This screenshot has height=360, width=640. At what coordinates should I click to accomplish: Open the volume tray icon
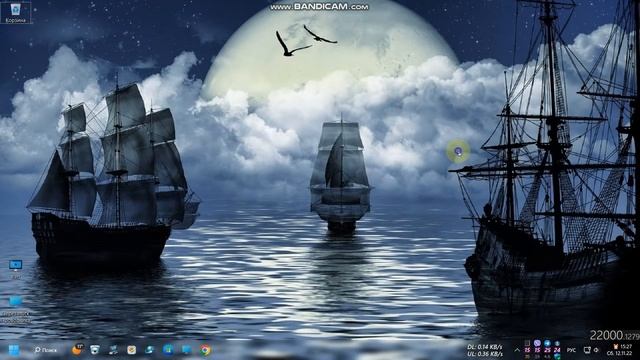(x=596, y=350)
